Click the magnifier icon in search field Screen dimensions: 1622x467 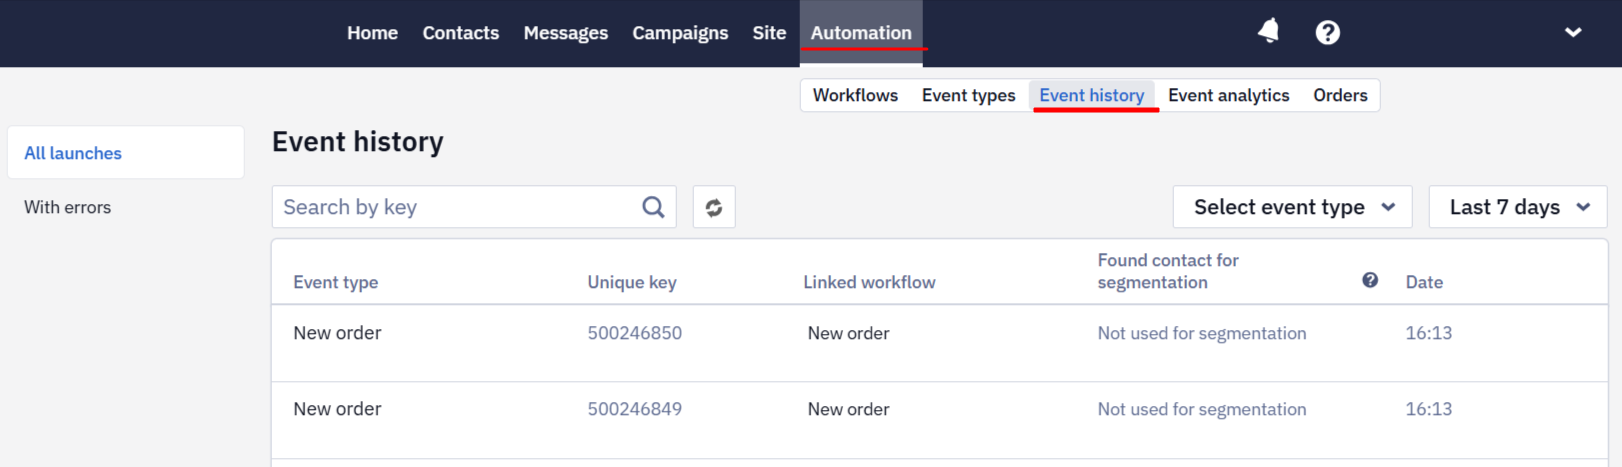click(x=653, y=207)
